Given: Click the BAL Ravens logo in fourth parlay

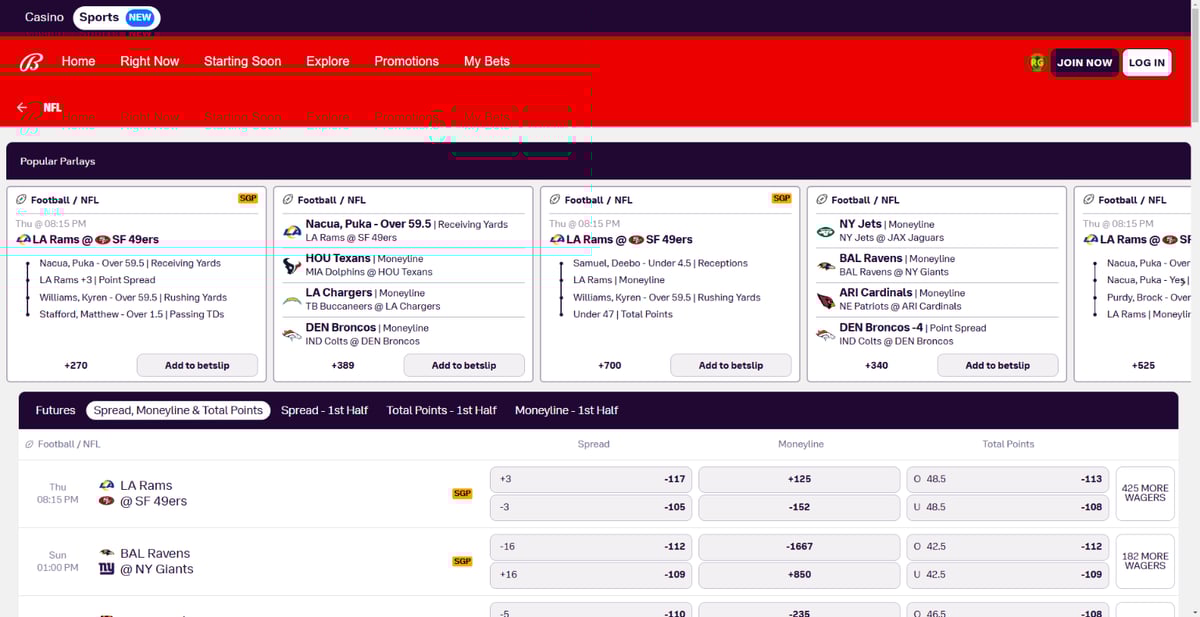Looking at the screenshot, I should [x=826, y=265].
